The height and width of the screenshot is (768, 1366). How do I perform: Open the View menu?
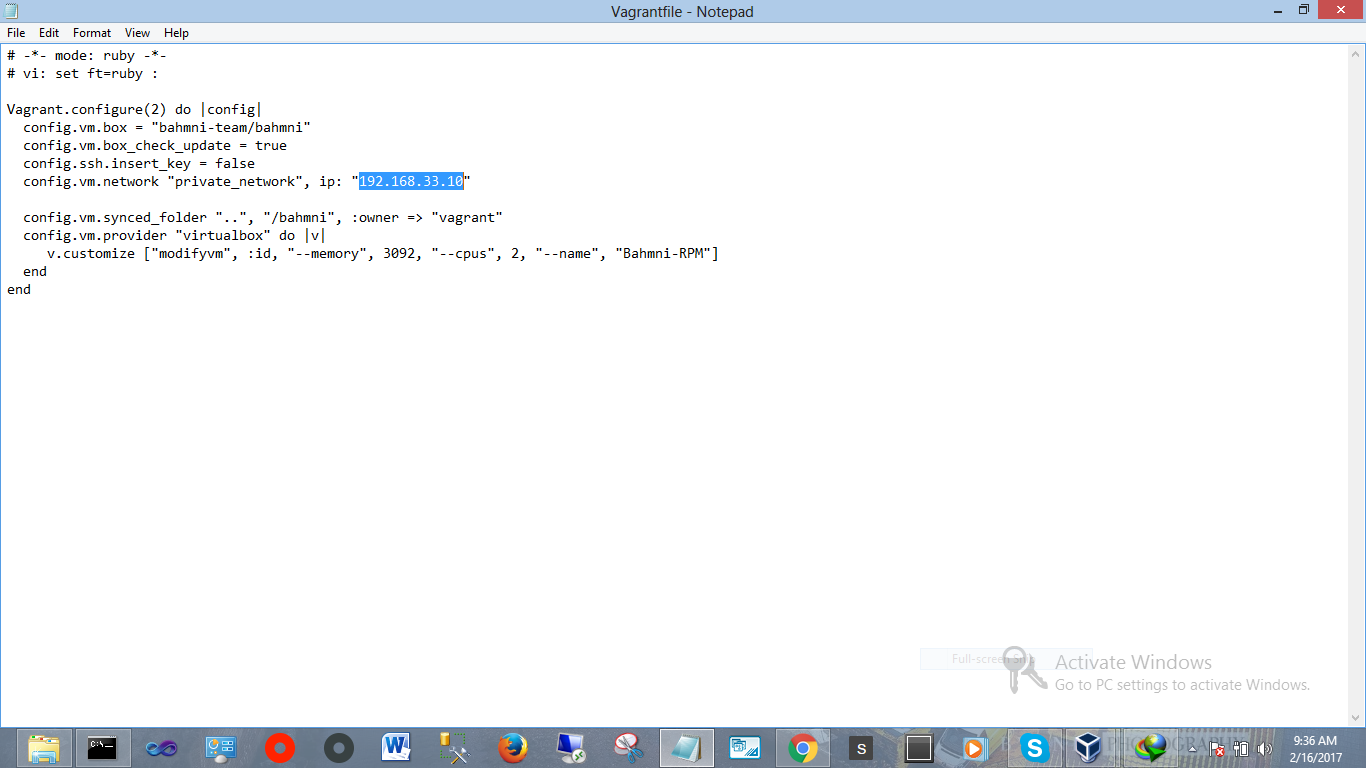[138, 33]
